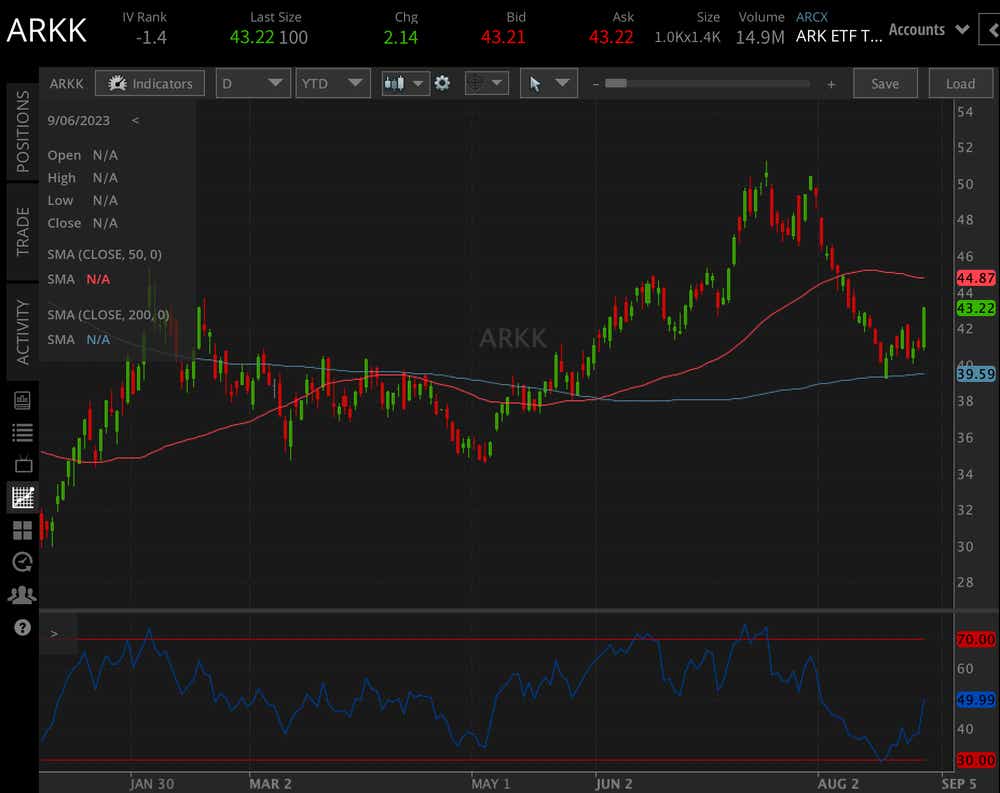Select the charts icon in sidebar

click(22, 497)
